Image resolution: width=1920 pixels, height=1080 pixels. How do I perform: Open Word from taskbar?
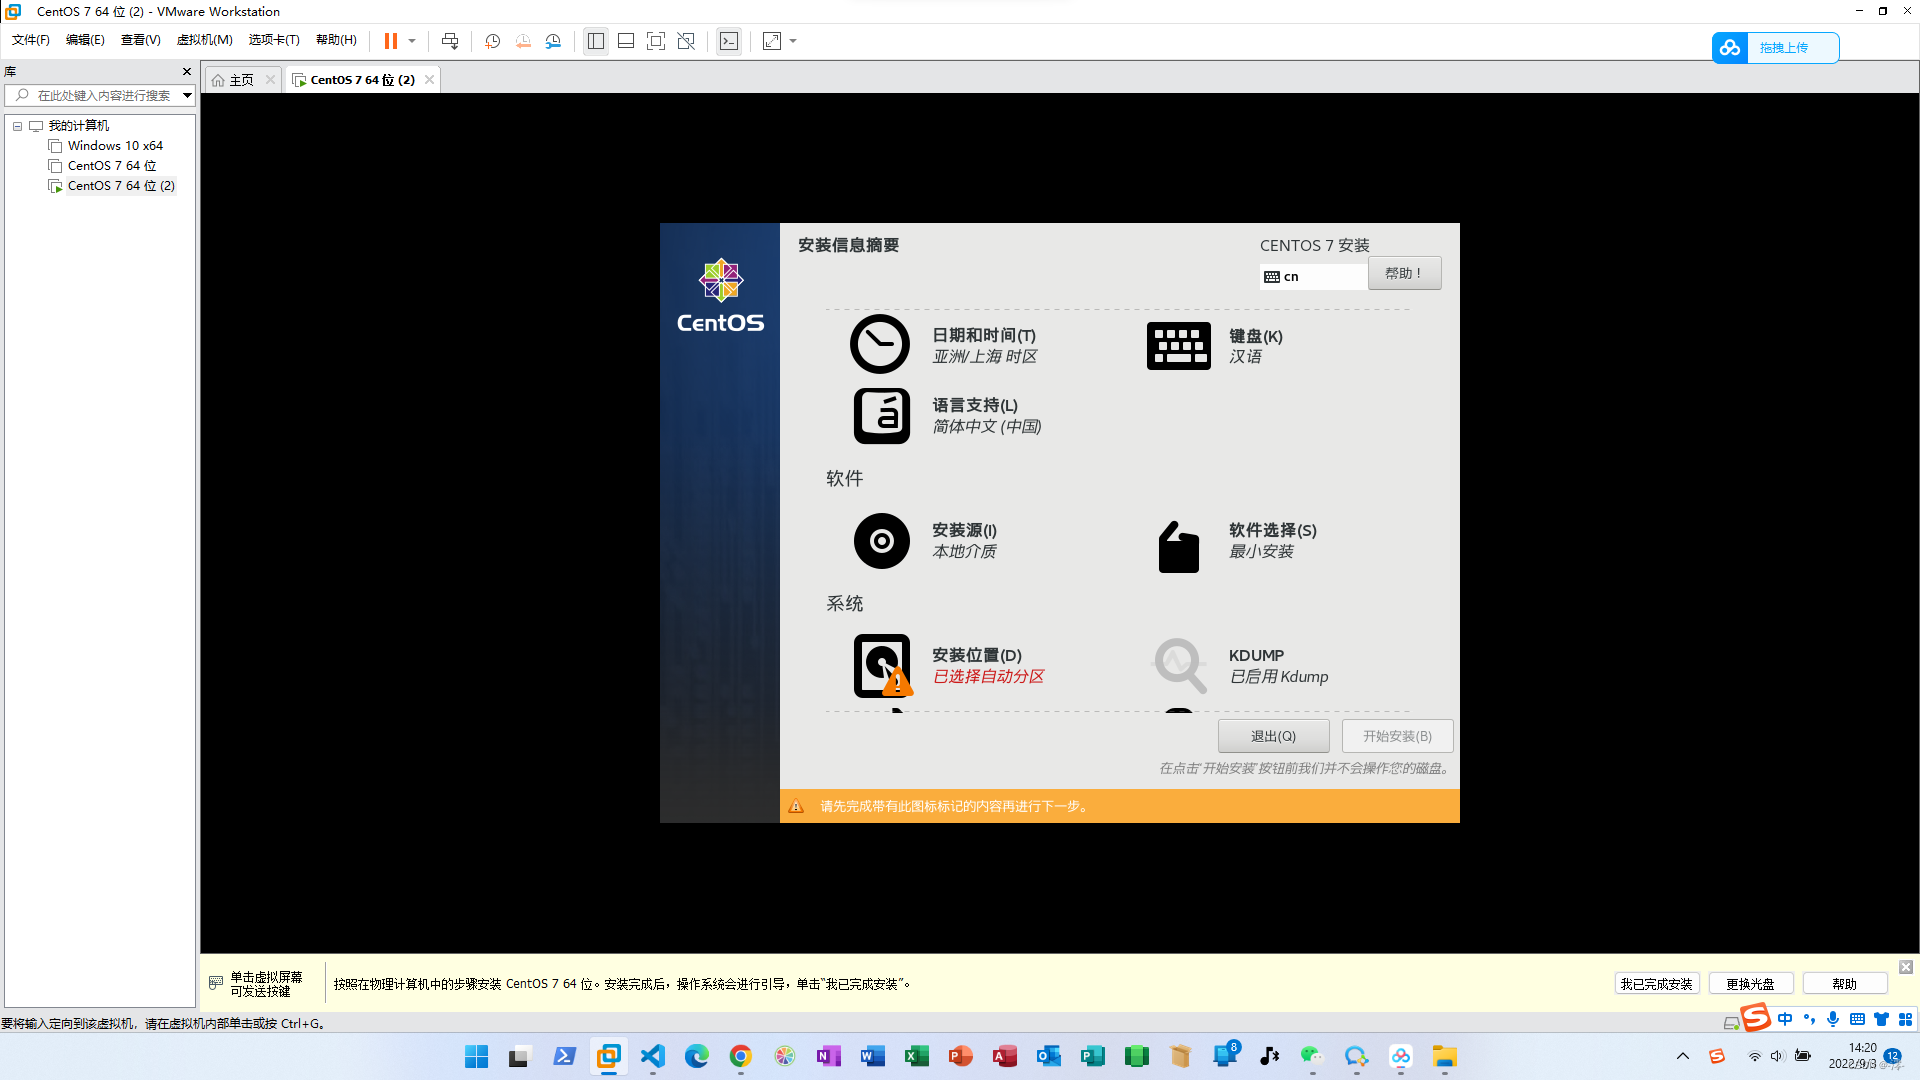[873, 1057]
